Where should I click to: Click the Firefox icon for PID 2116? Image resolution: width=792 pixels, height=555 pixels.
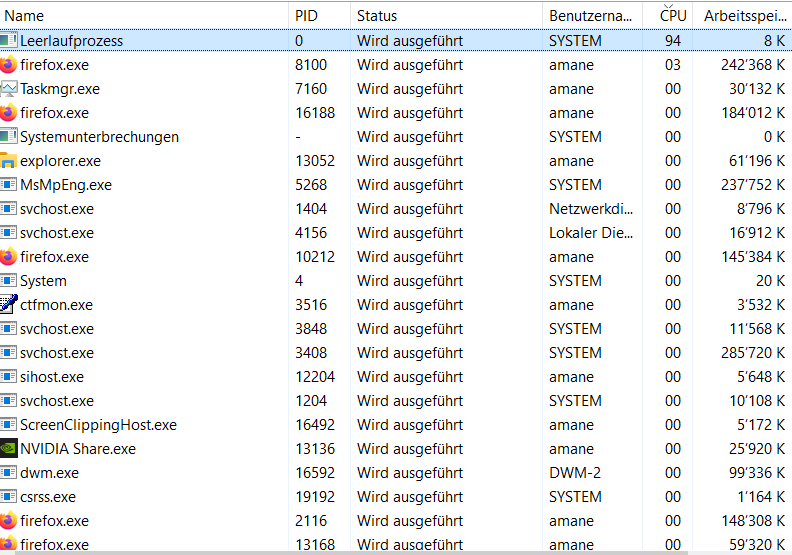9,521
